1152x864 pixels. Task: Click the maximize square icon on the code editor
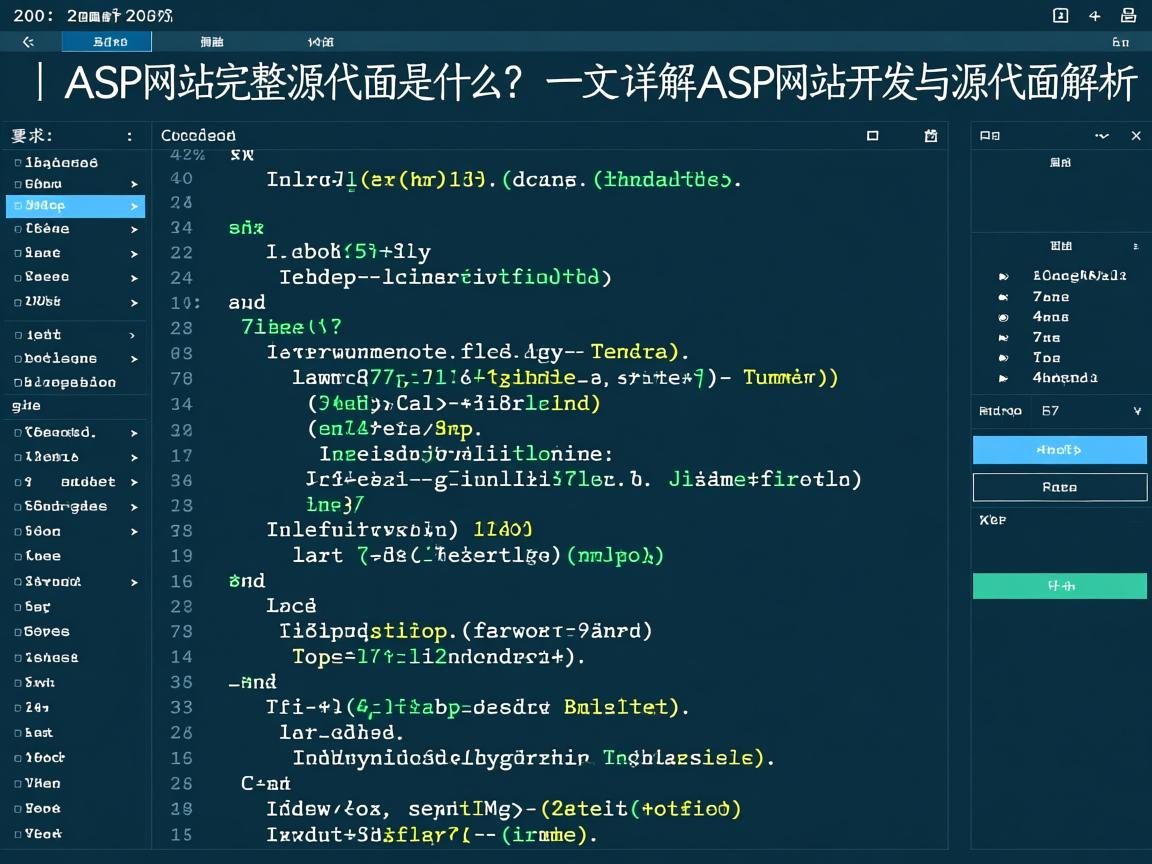tap(873, 135)
